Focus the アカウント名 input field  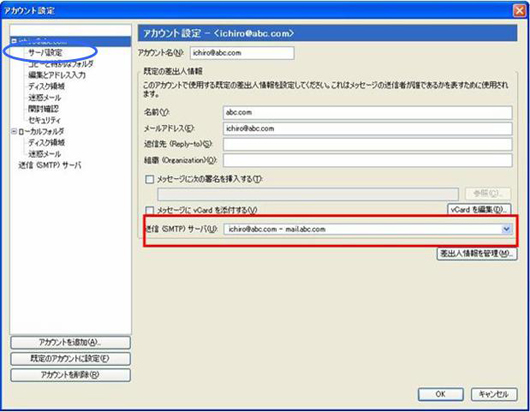[x=242, y=53]
